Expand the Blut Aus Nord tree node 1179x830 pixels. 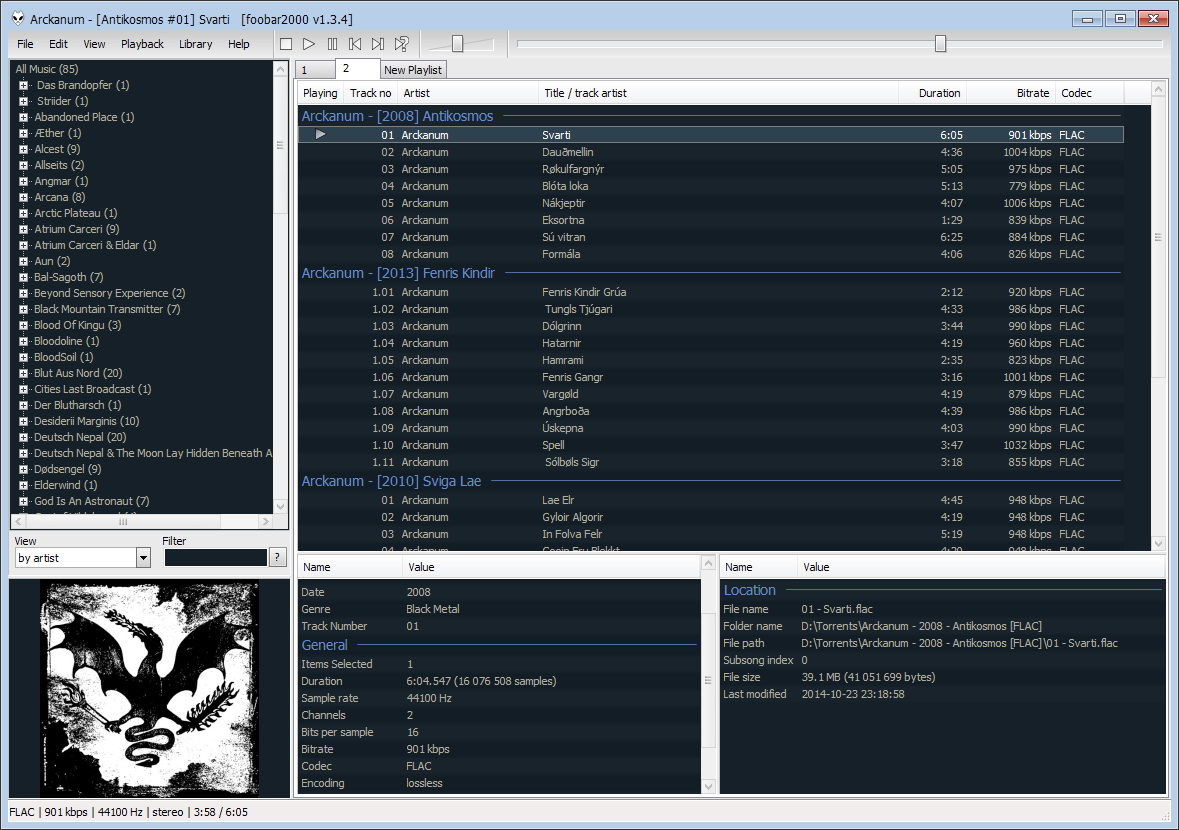click(x=23, y=373)
